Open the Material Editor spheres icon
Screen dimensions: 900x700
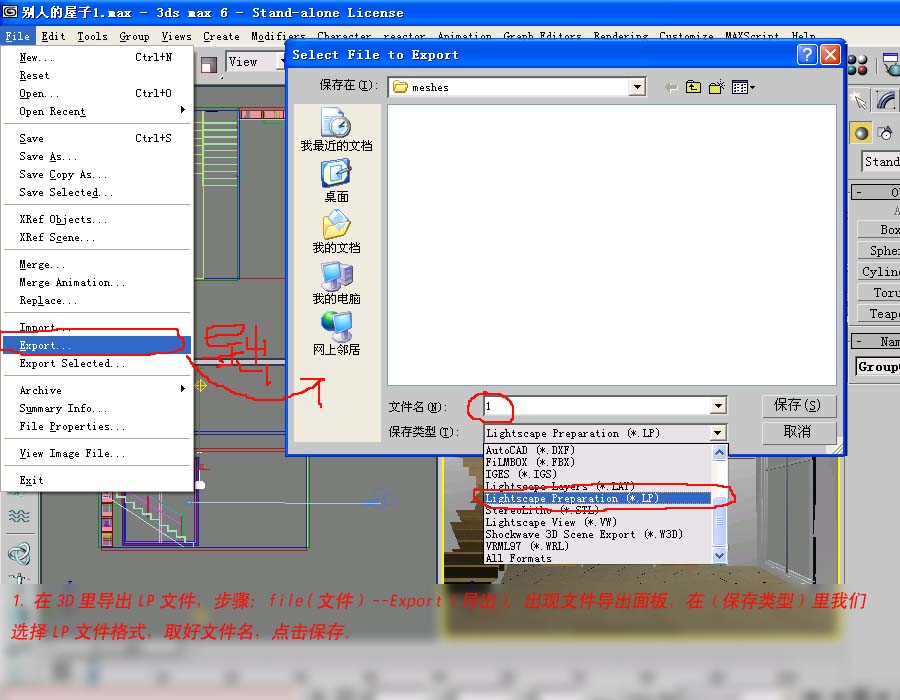858,64
